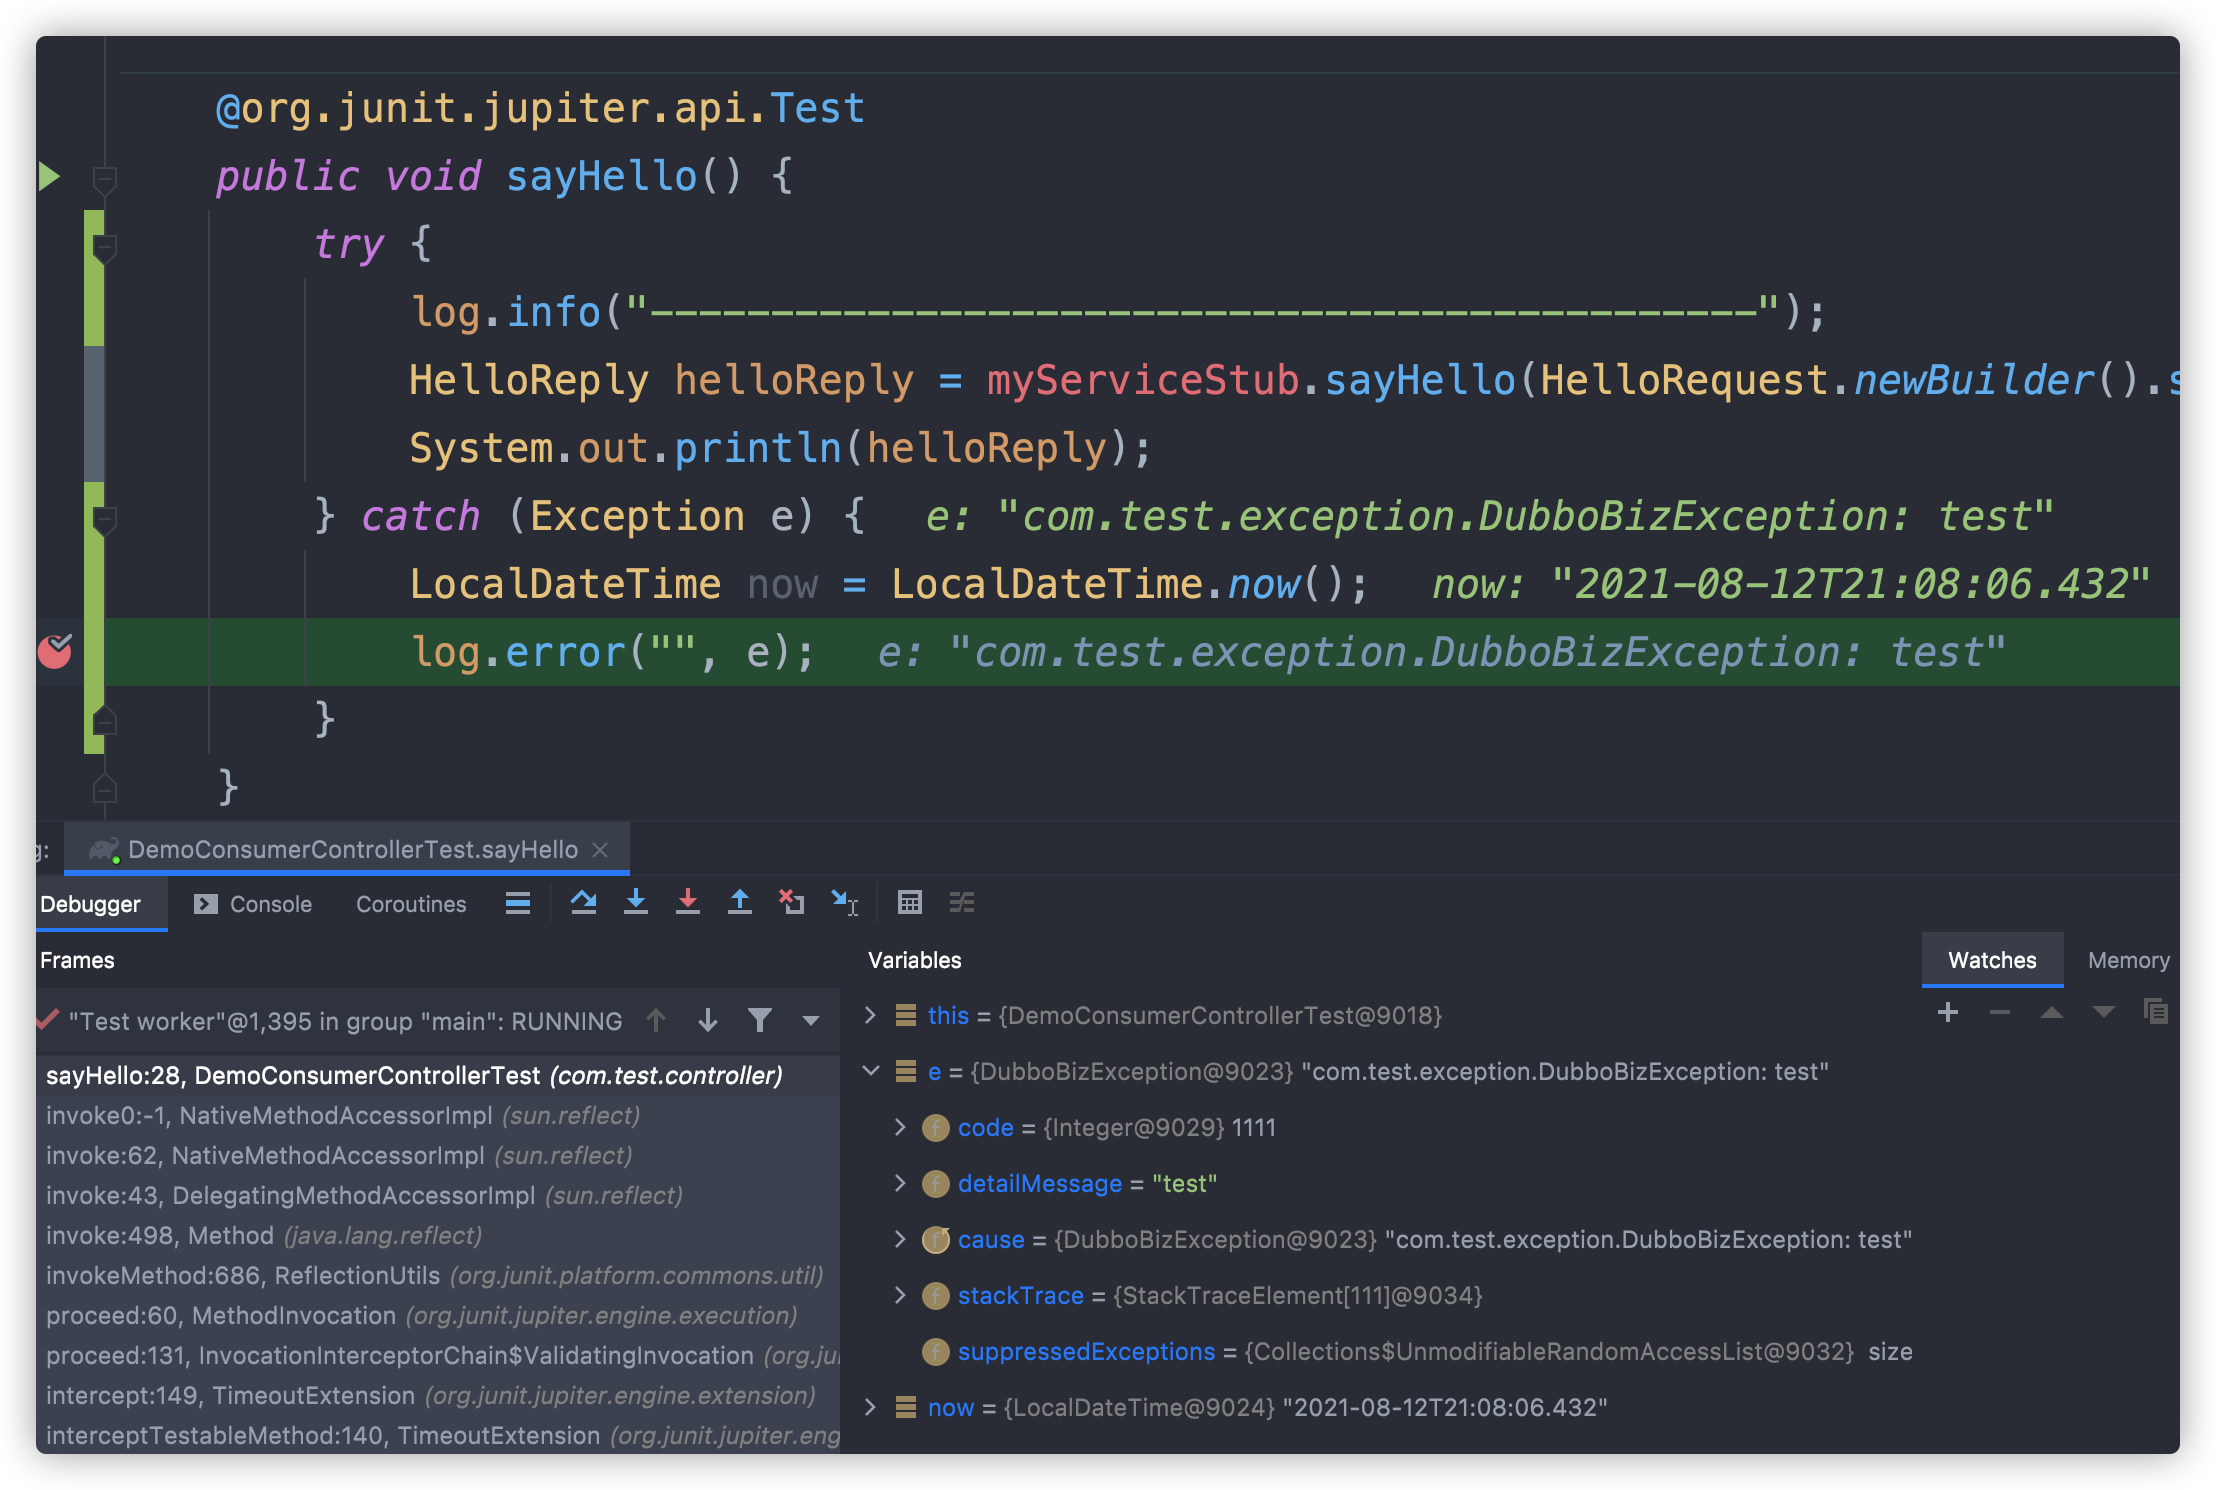Toggle the breakpoint on the log.error line
The height and width of the screenshot is (1490, 2216).
[x=55, y=652]
